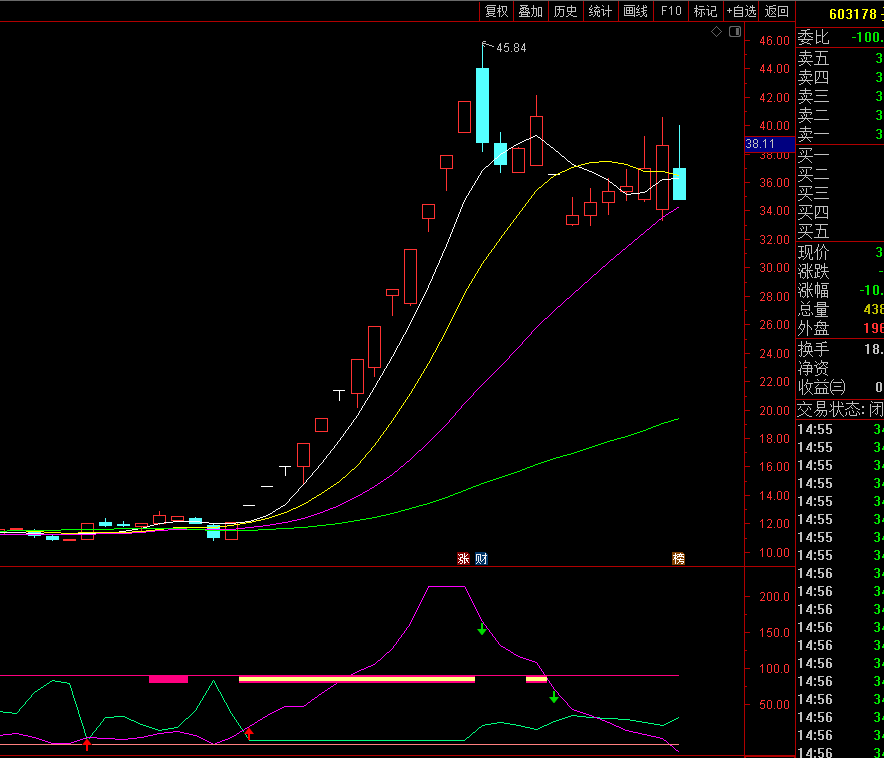Click the 现价 current price label
The width and height of the screenshot is (884, 758).
pos(814,252)
